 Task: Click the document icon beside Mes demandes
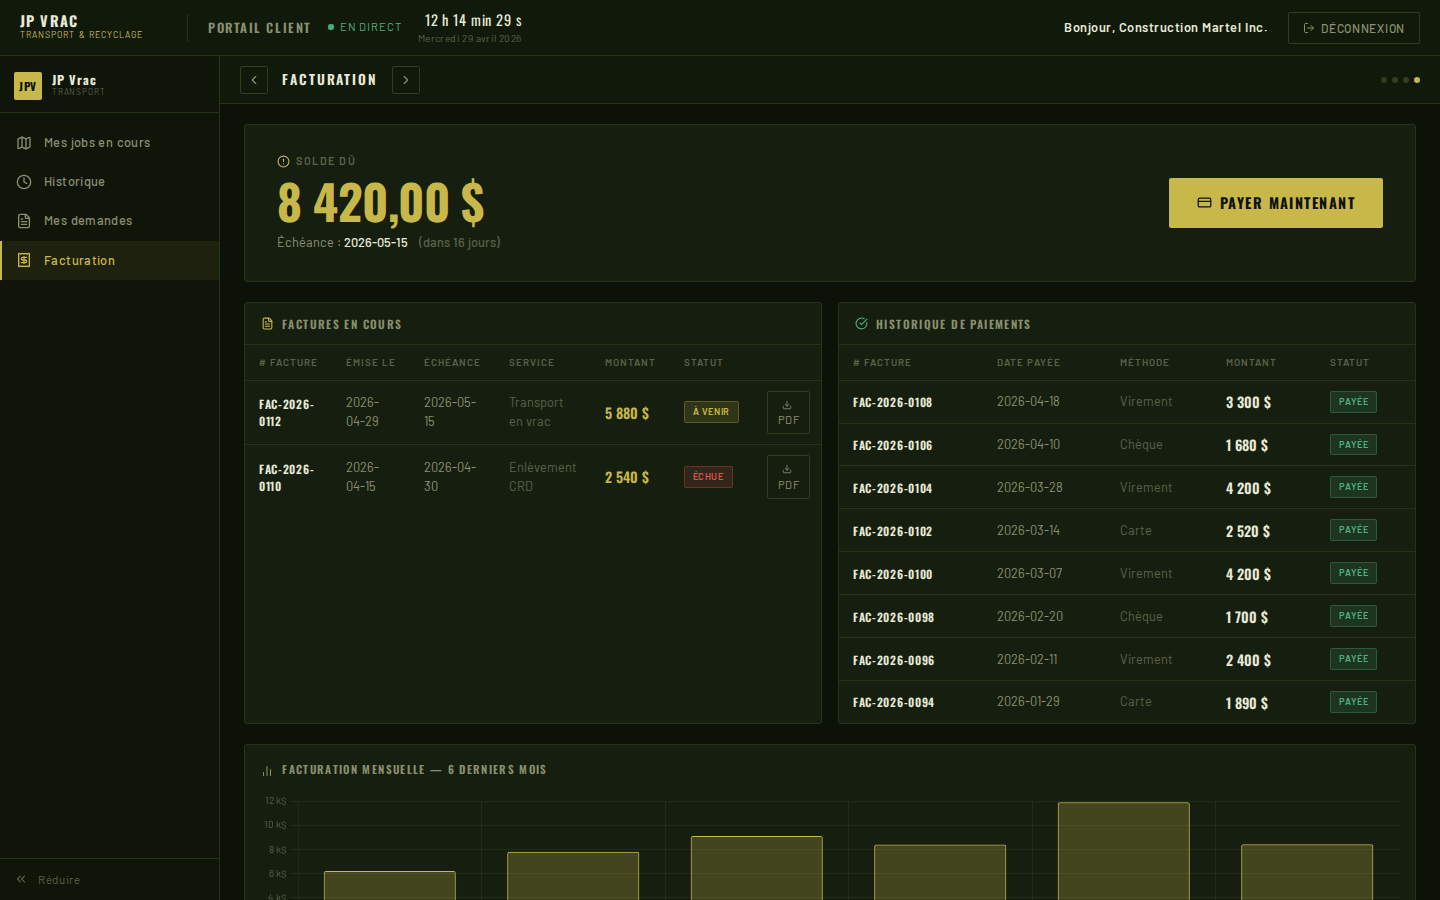coord(24,221)
